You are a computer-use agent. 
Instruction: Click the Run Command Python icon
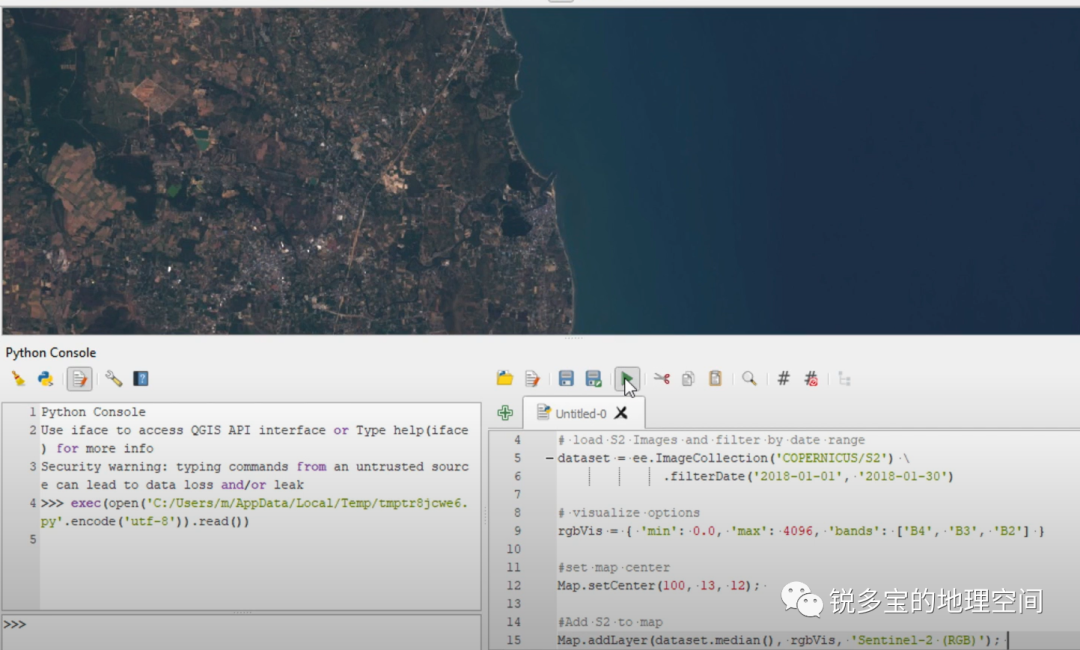[x=46, y=379]
